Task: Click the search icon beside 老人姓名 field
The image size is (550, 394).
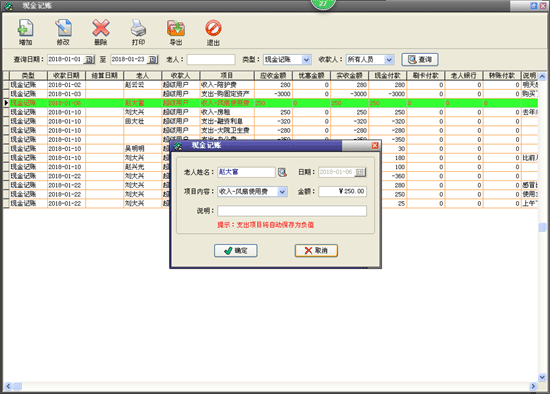Action: coord(282,172)
